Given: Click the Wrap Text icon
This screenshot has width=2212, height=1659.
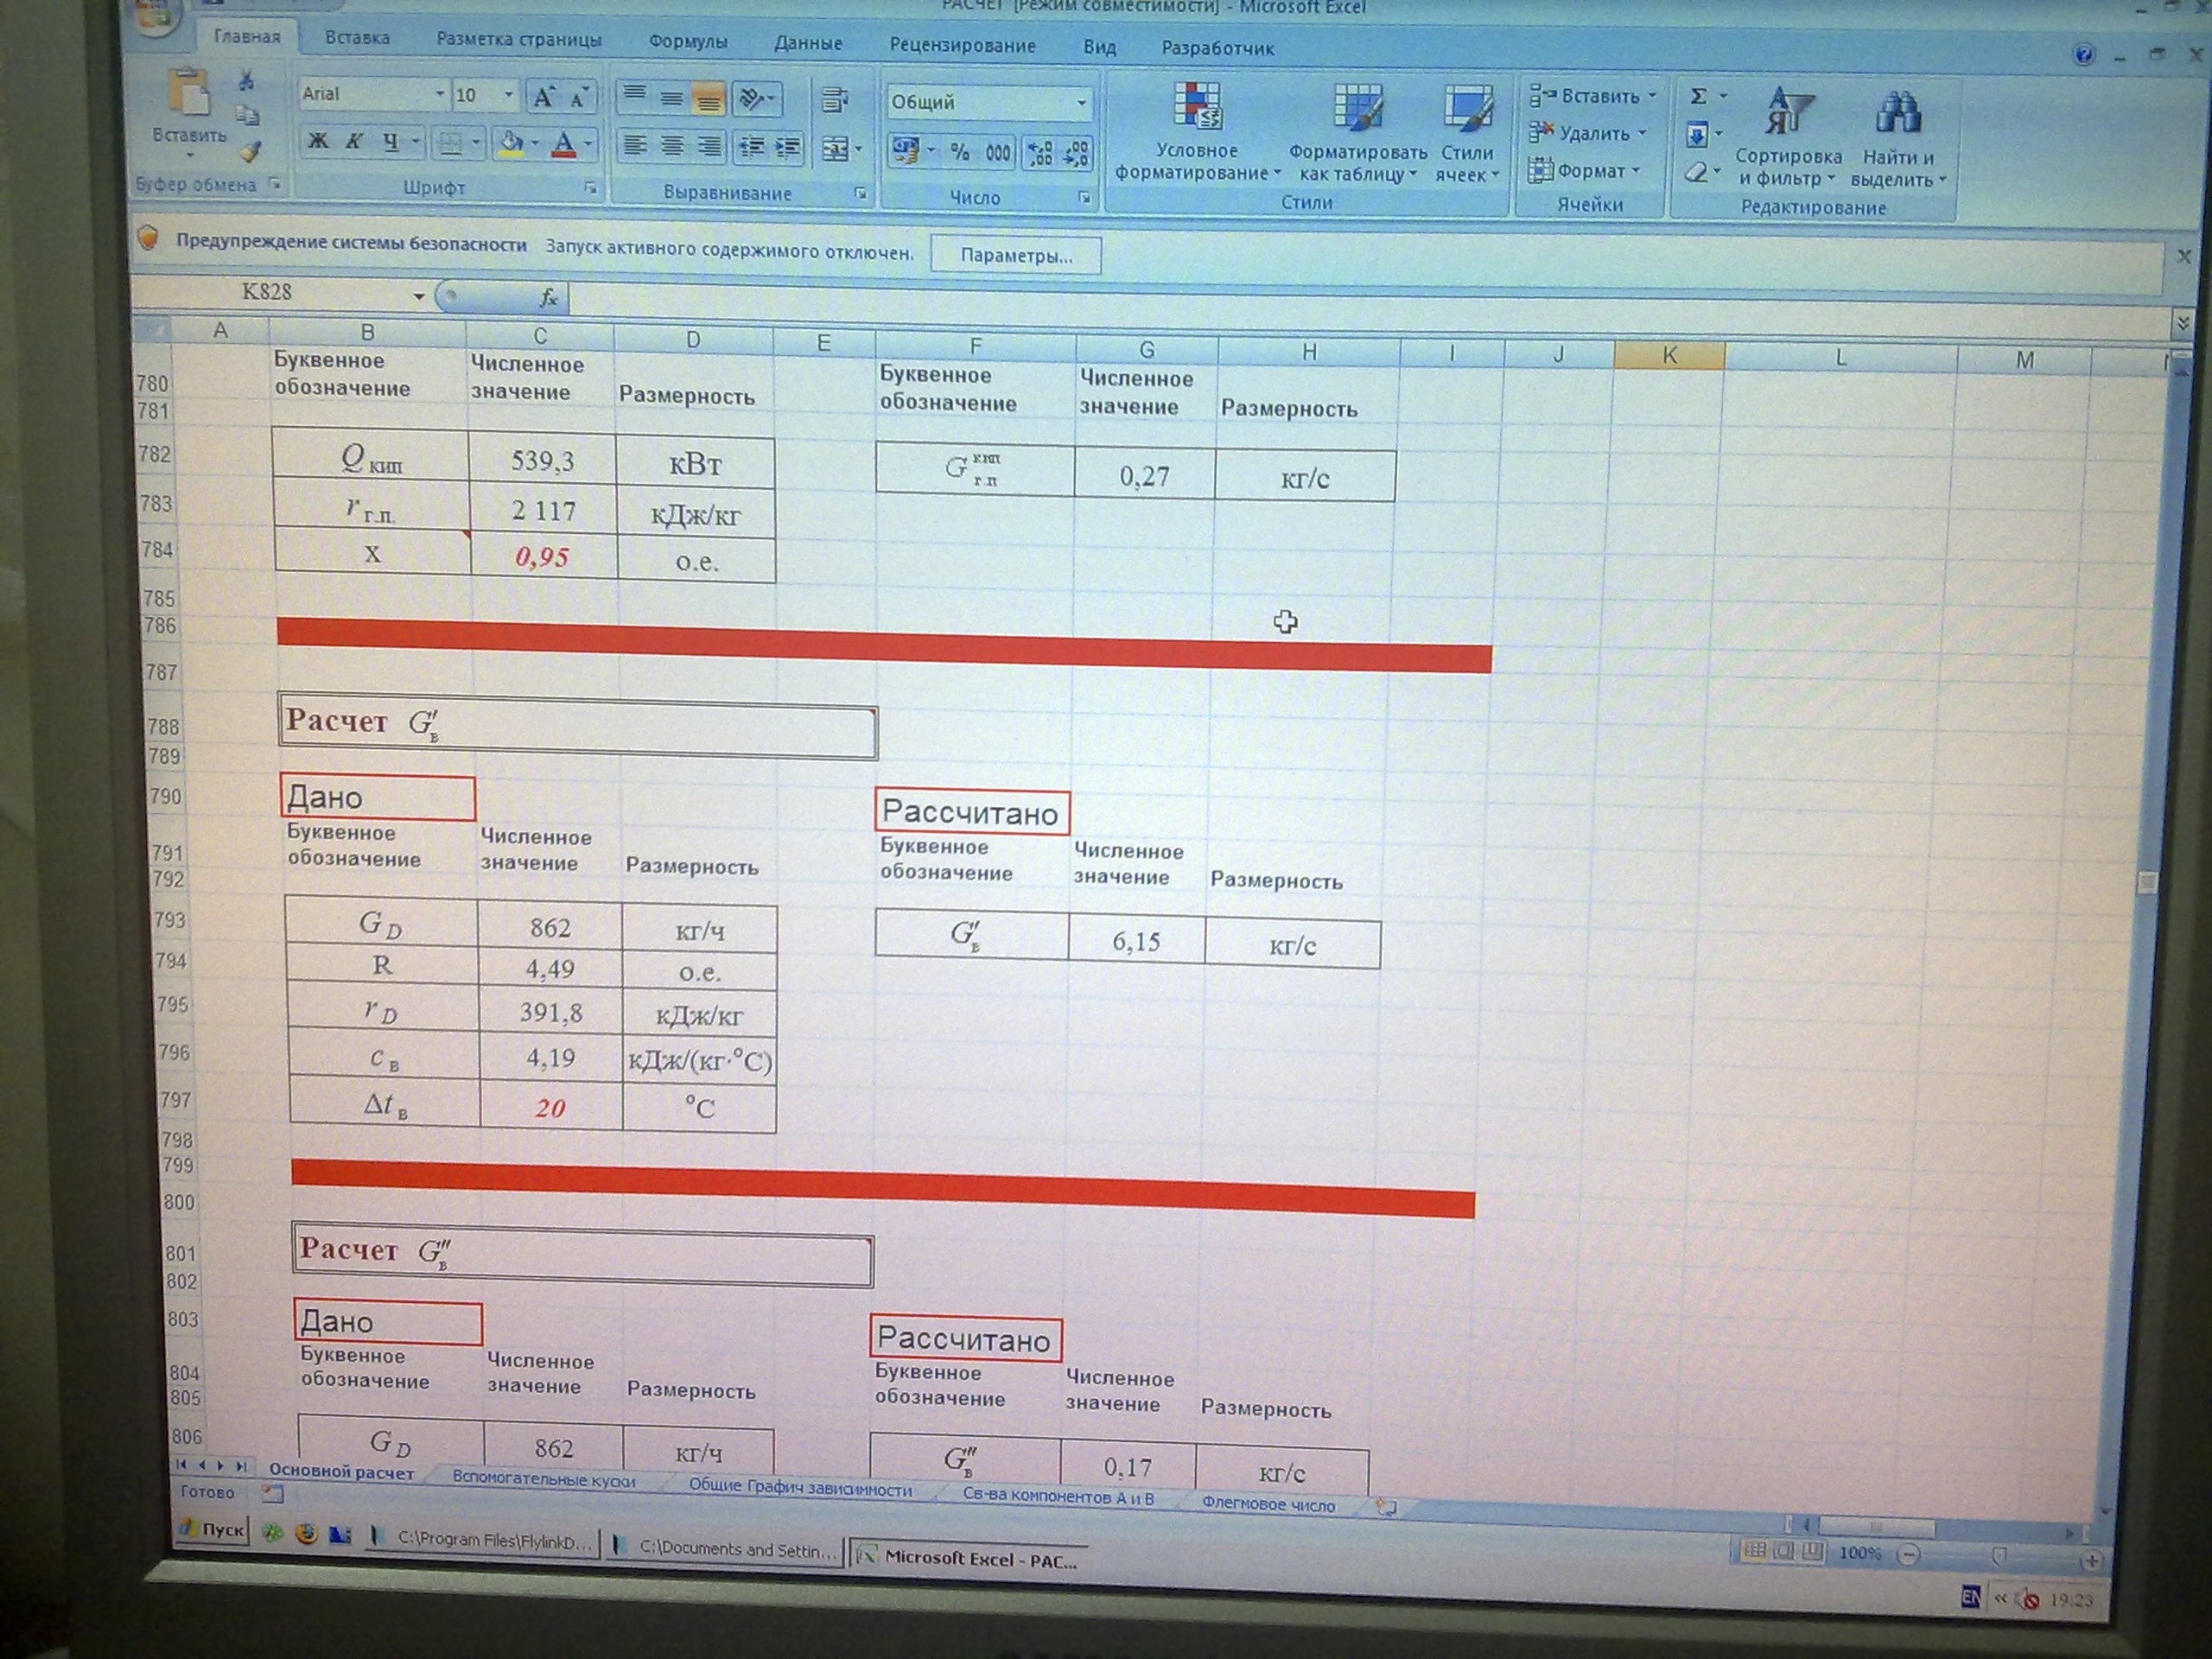Looking at the screenshot, I should click(x=833, y=99).
